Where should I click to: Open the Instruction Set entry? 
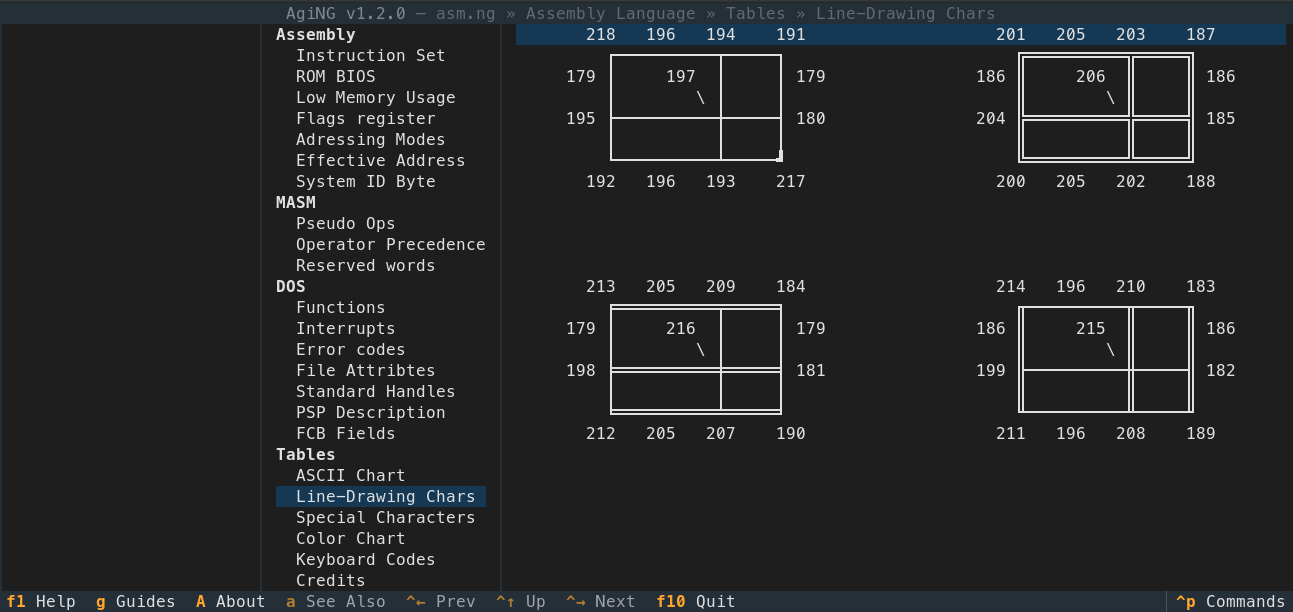(371, 56)
